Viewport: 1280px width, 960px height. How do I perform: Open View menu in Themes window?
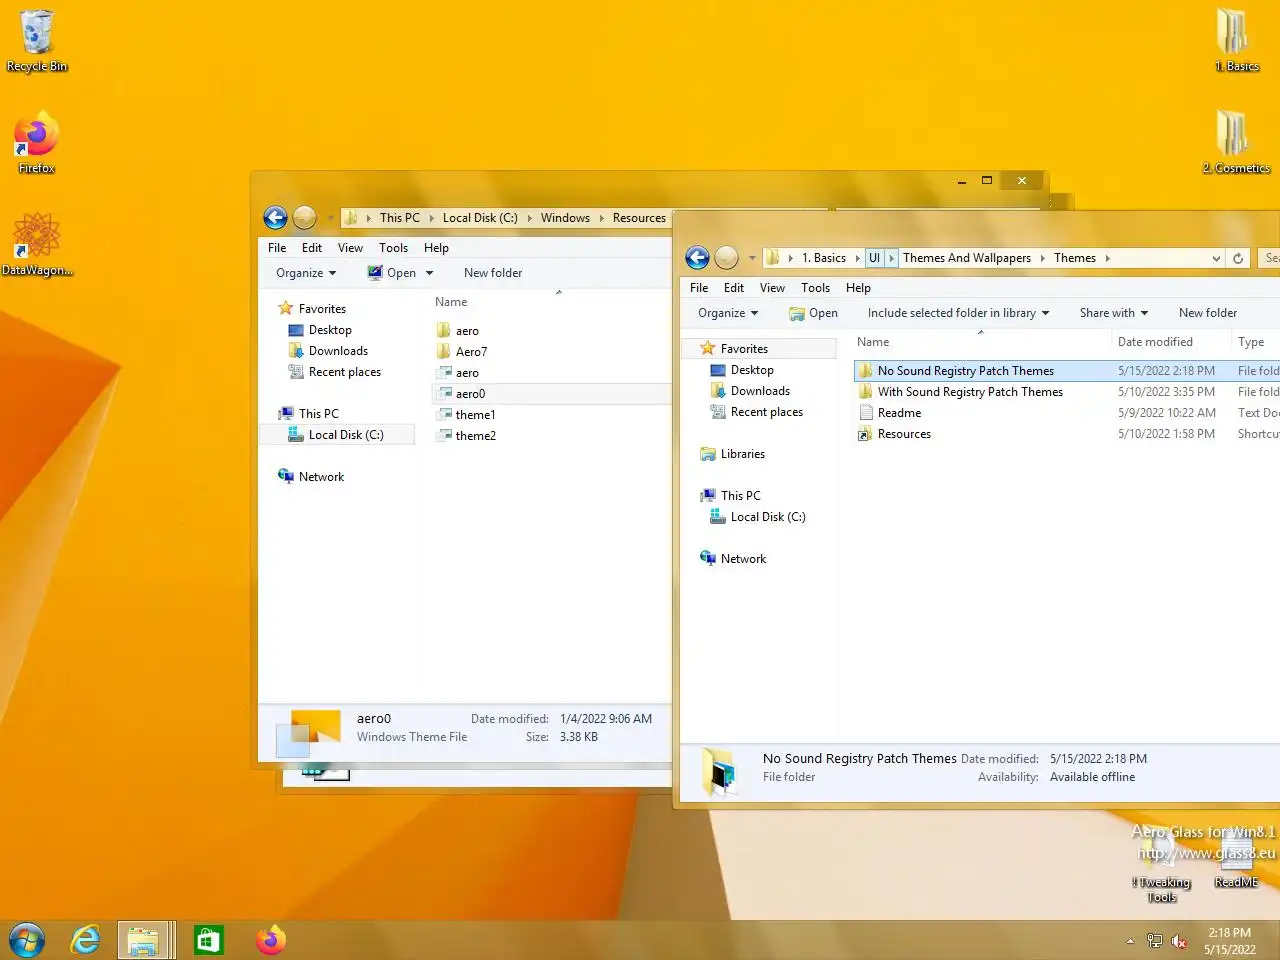772,288
